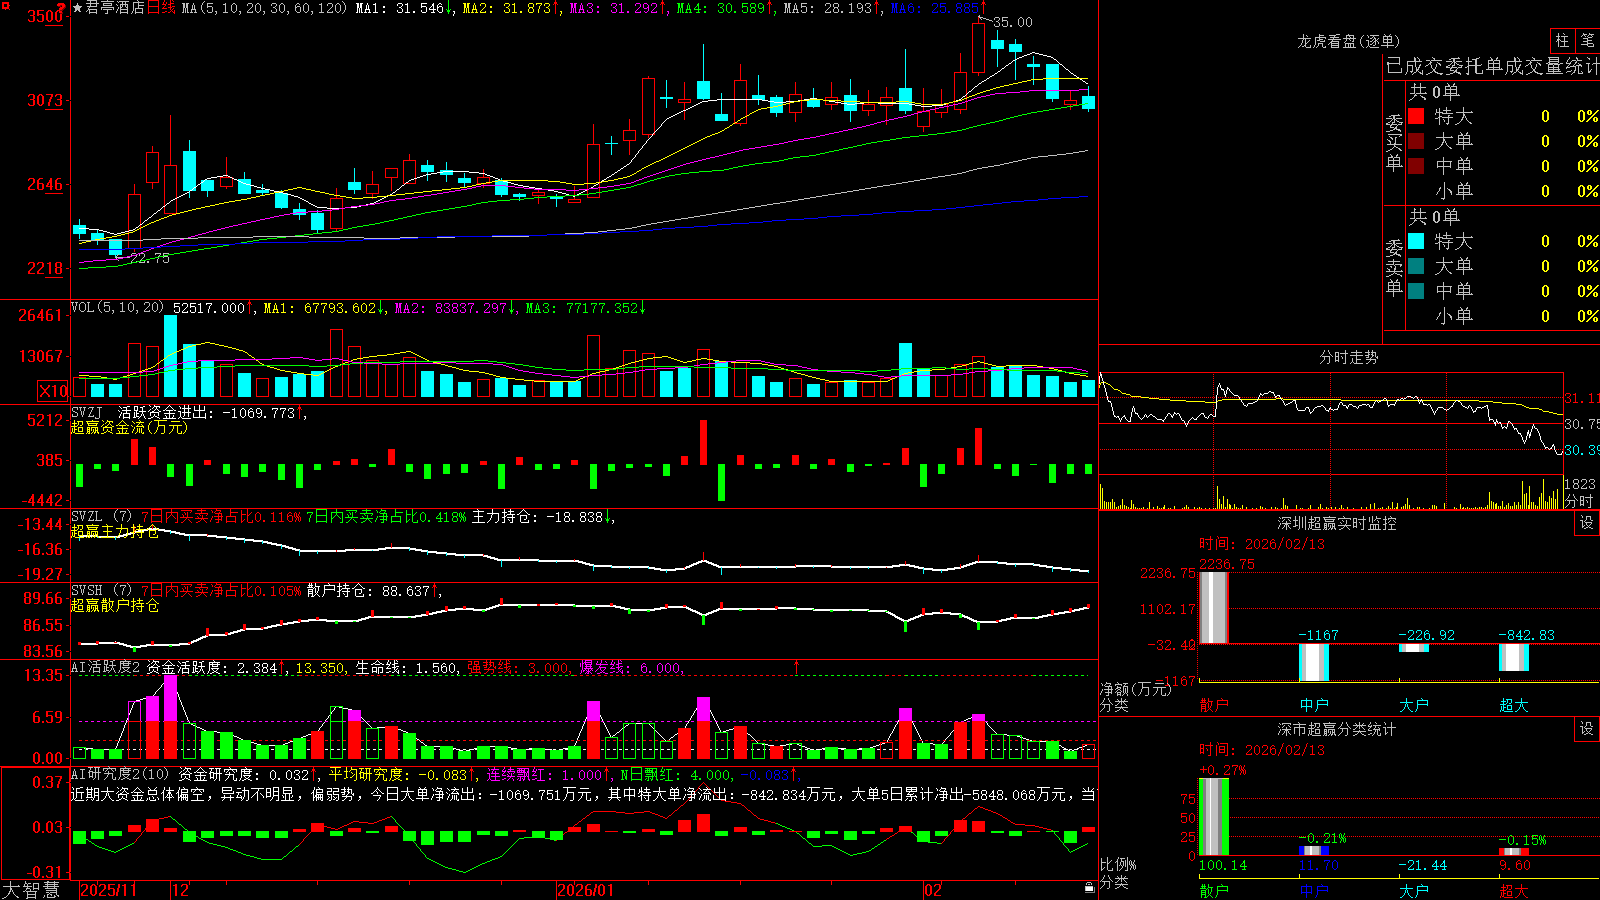Click the X10 volume scale box
This screenshot has width=1600, height=900.
click(x=53, y=391)
